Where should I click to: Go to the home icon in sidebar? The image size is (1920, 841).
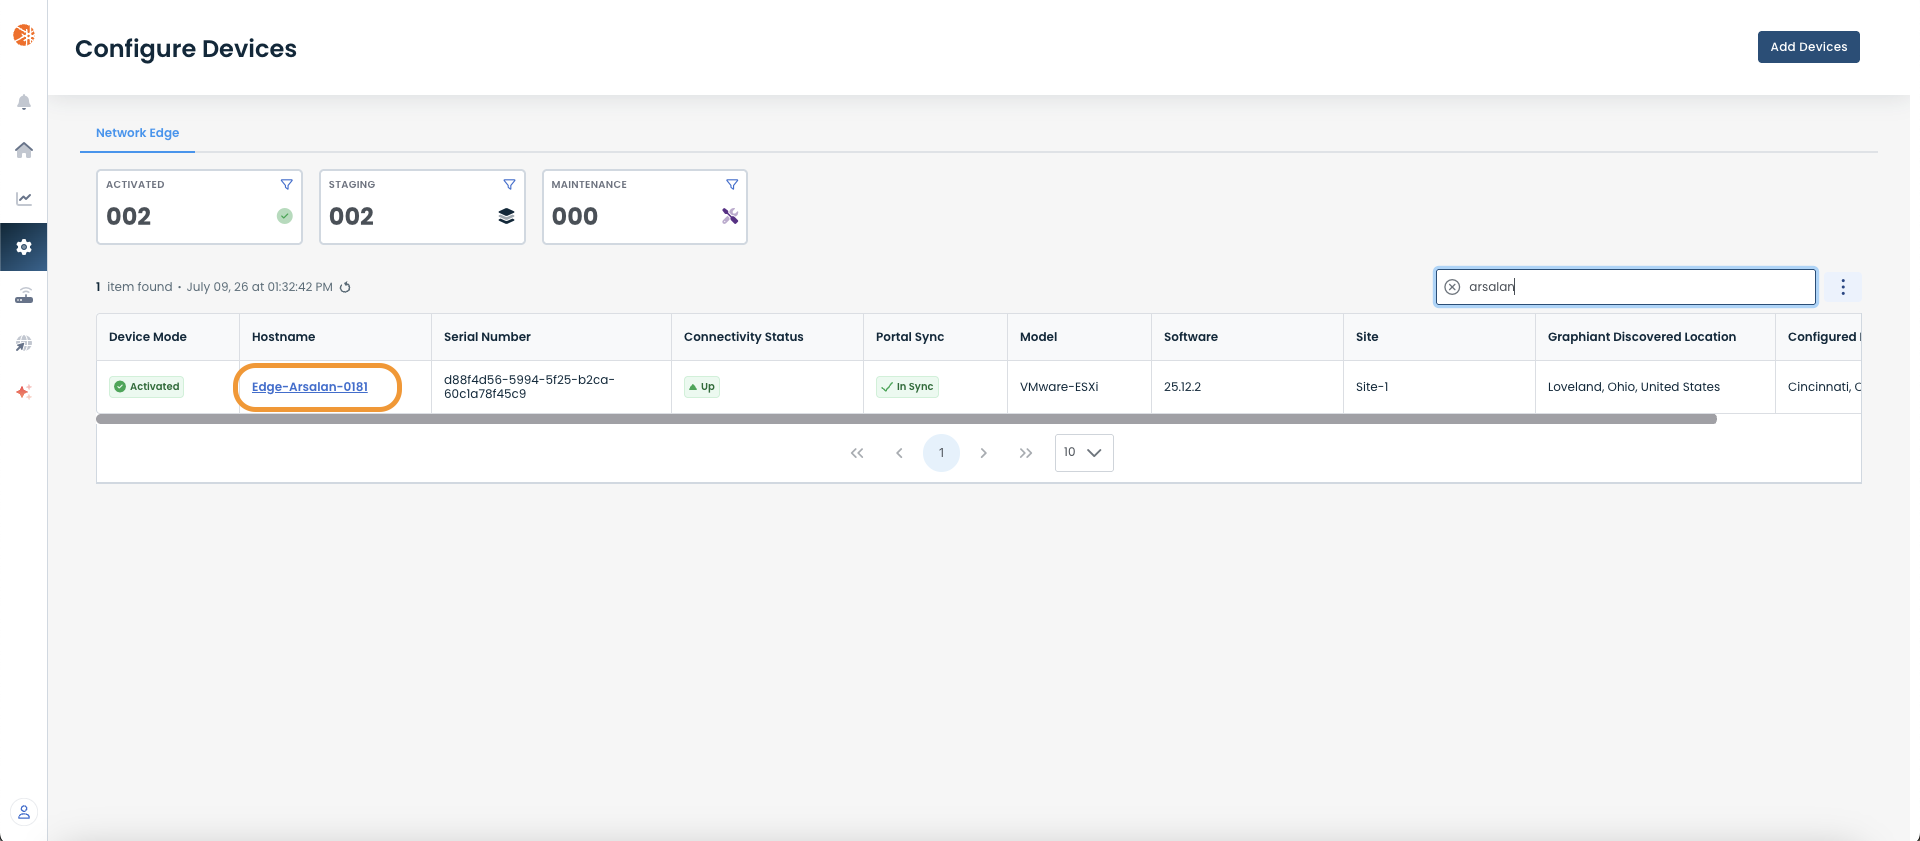(24, 150)
